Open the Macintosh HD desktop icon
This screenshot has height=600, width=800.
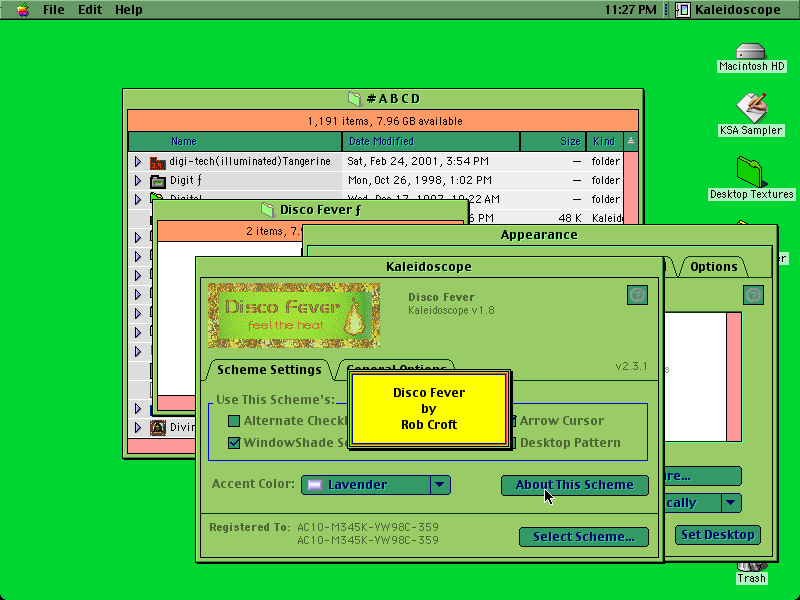(751, 52)
